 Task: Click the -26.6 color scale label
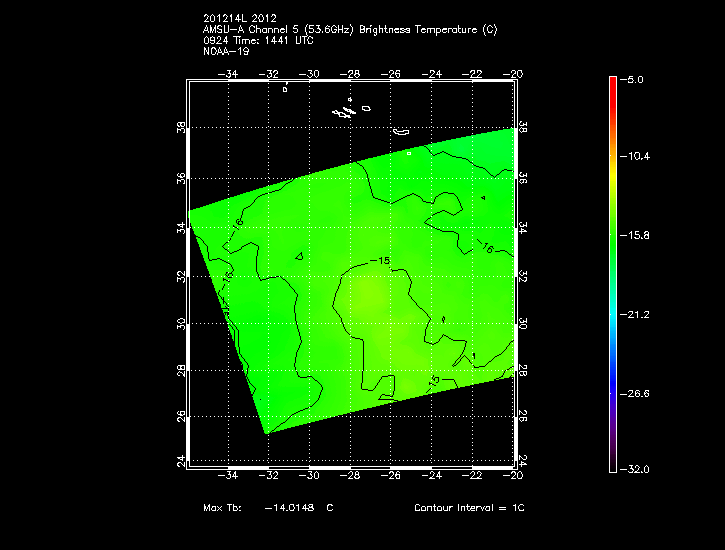[636, 393]
